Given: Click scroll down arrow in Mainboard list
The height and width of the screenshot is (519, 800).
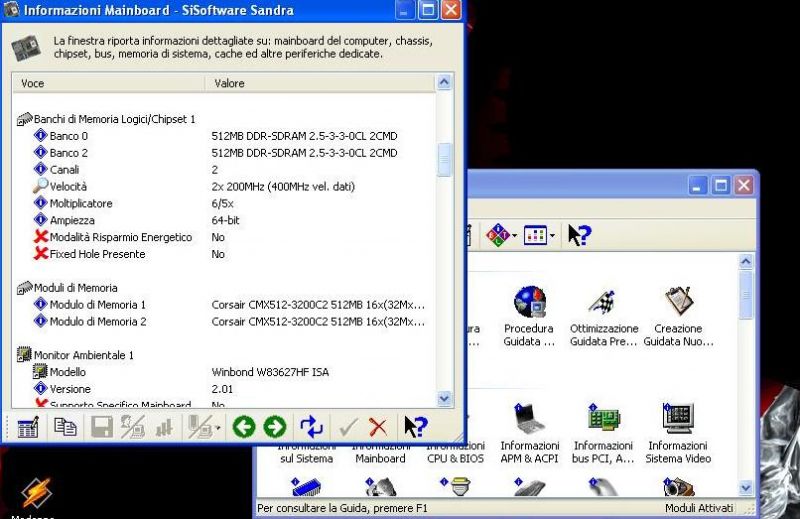Looking at the screenshot, I should 444,398.
